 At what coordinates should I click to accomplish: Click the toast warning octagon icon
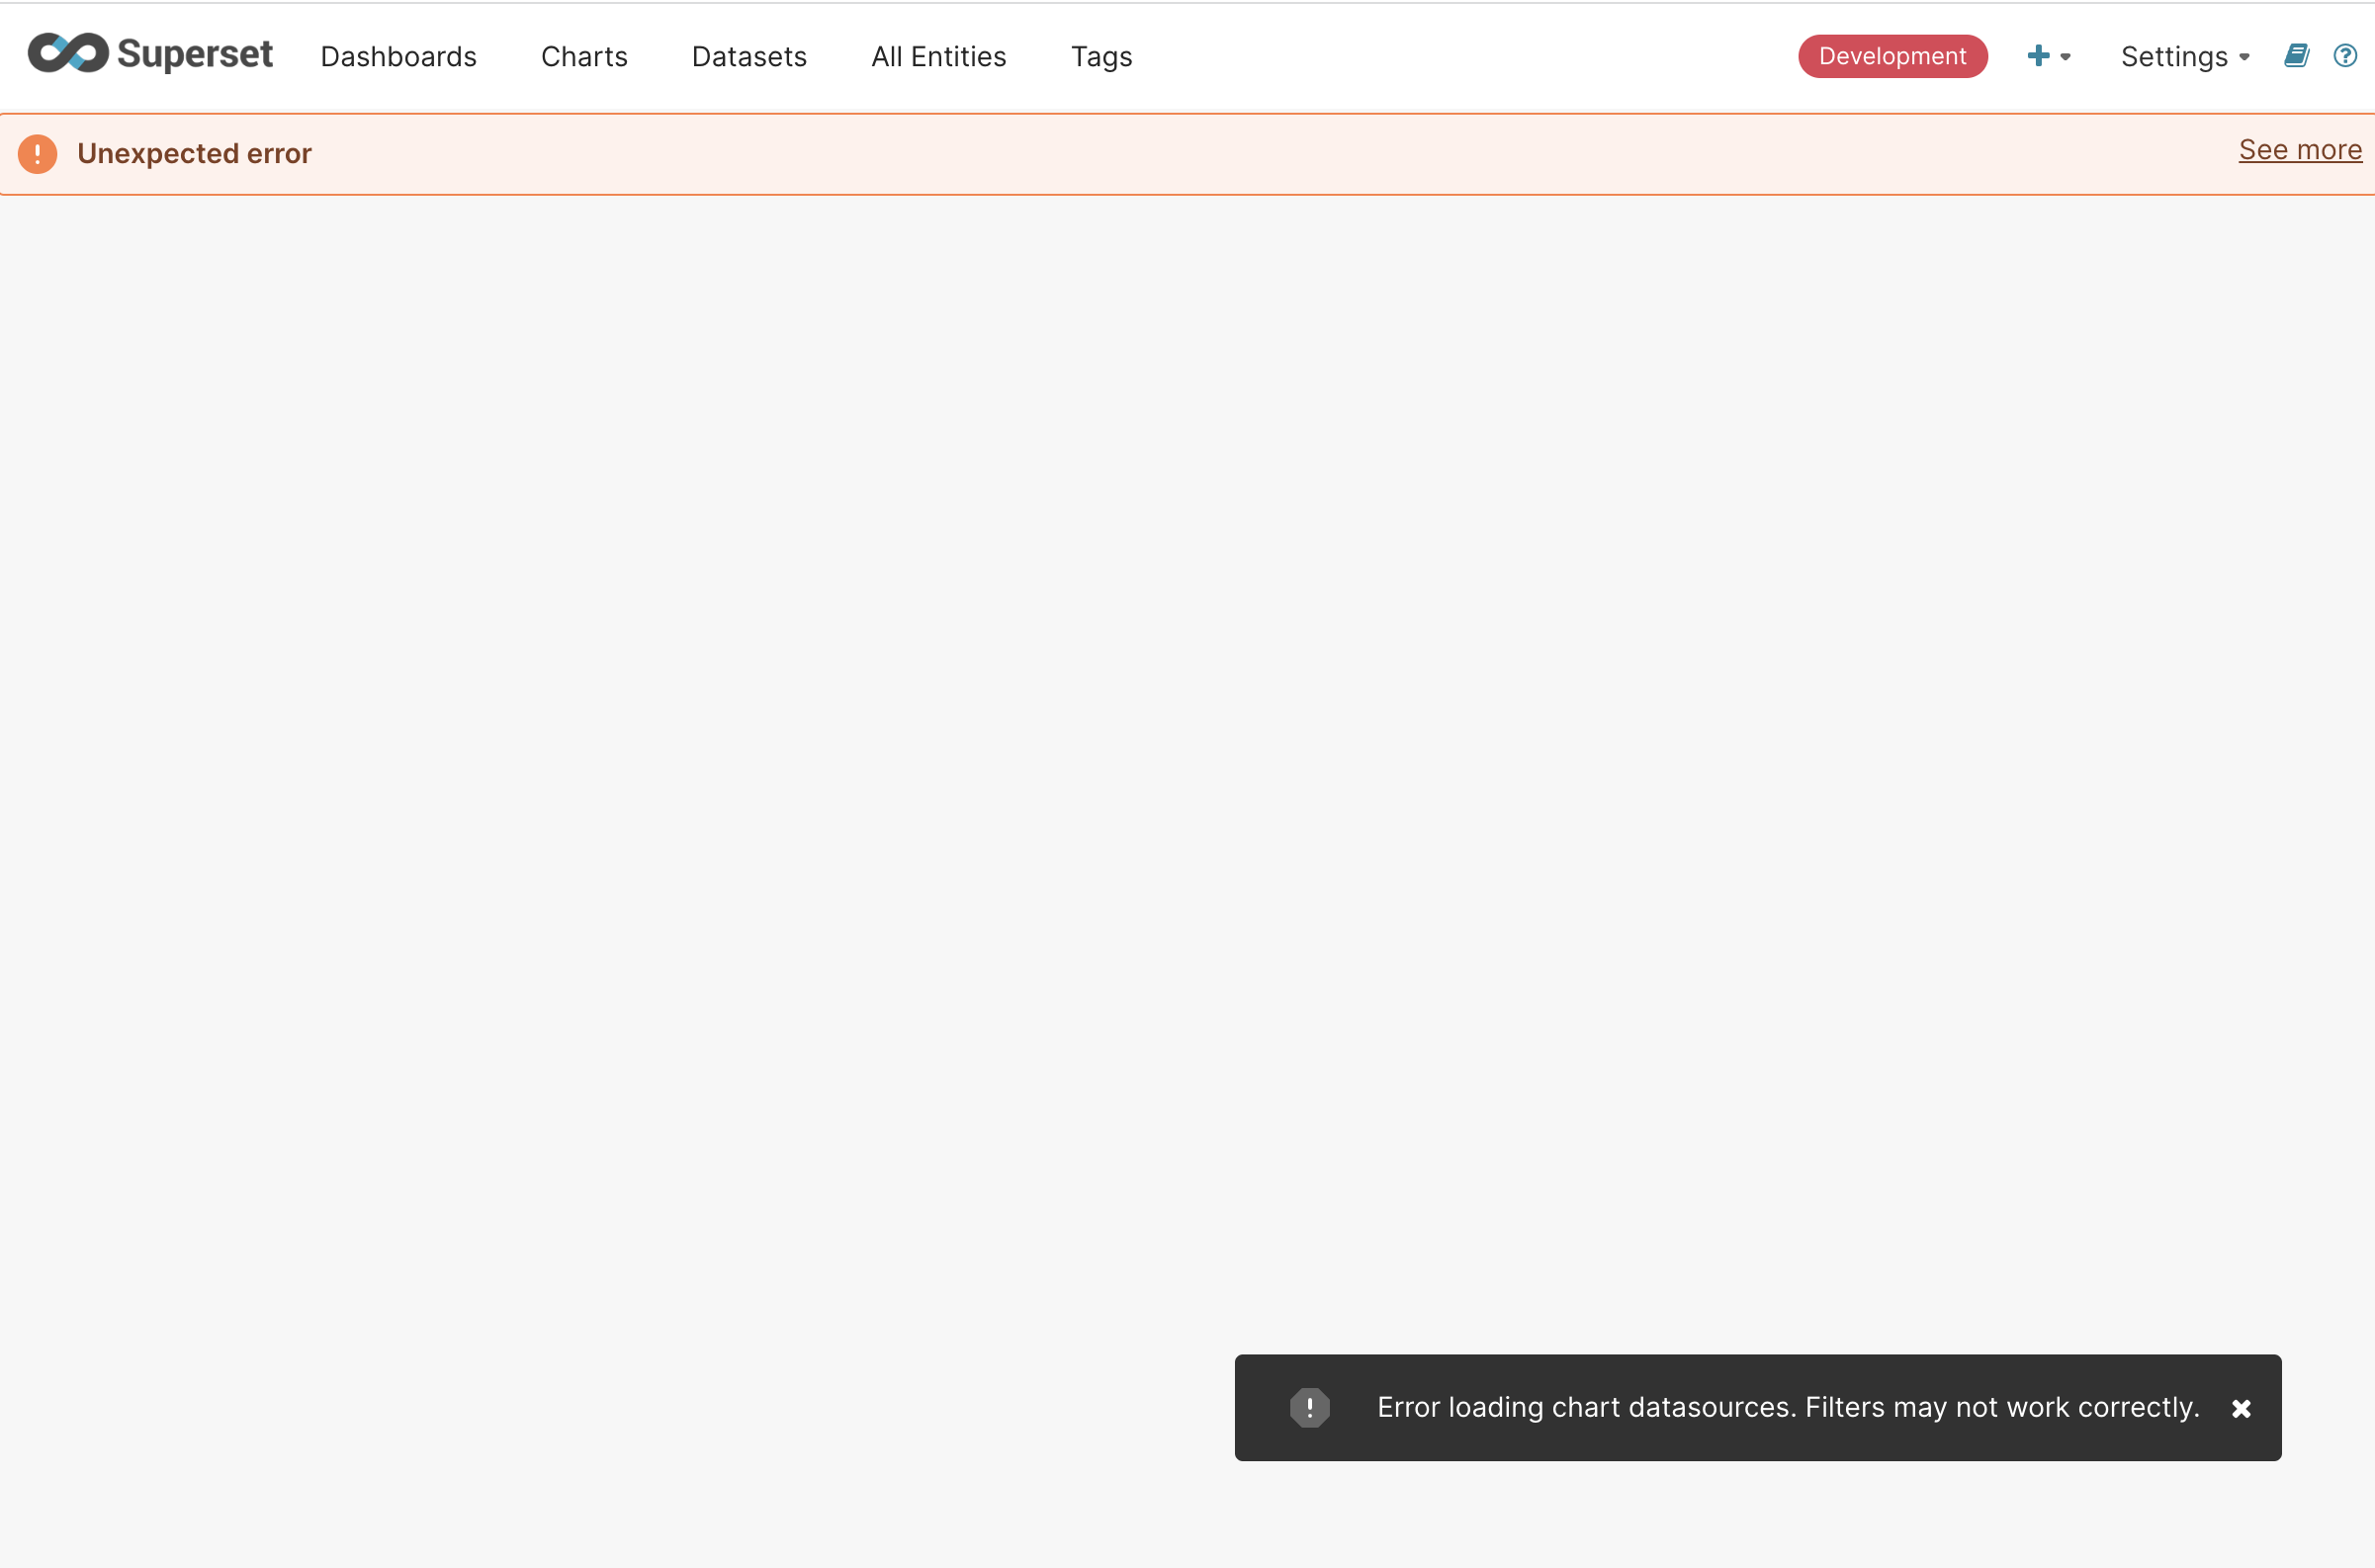[x=1309, y=1407]
